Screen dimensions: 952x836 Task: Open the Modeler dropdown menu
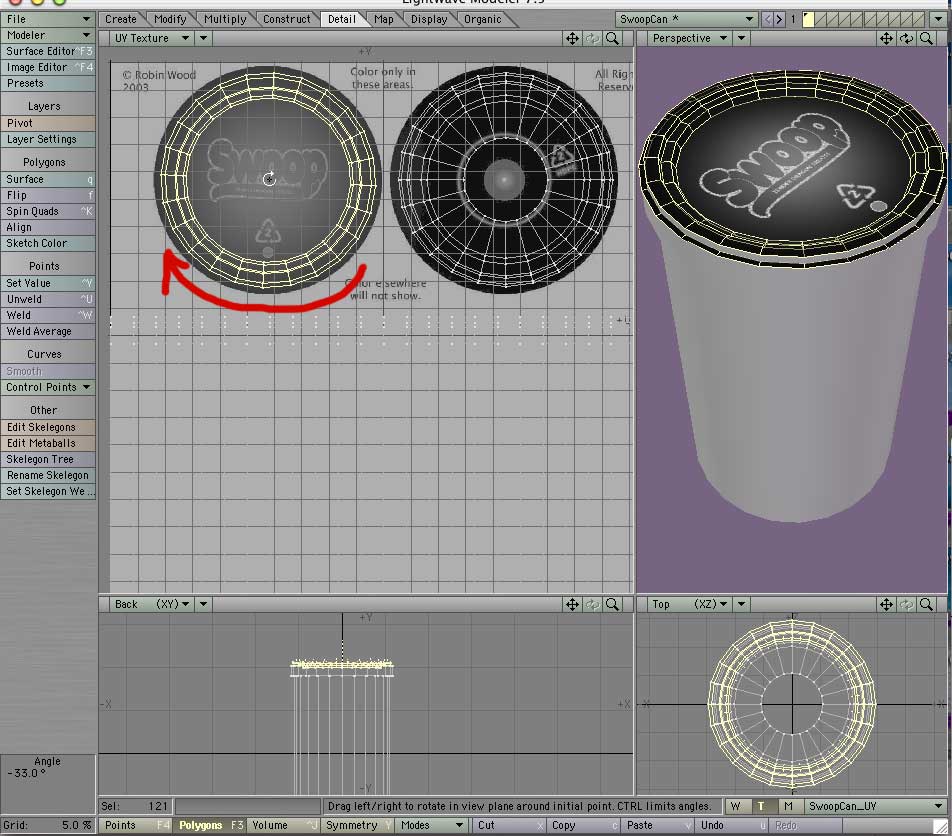point(48,35)
